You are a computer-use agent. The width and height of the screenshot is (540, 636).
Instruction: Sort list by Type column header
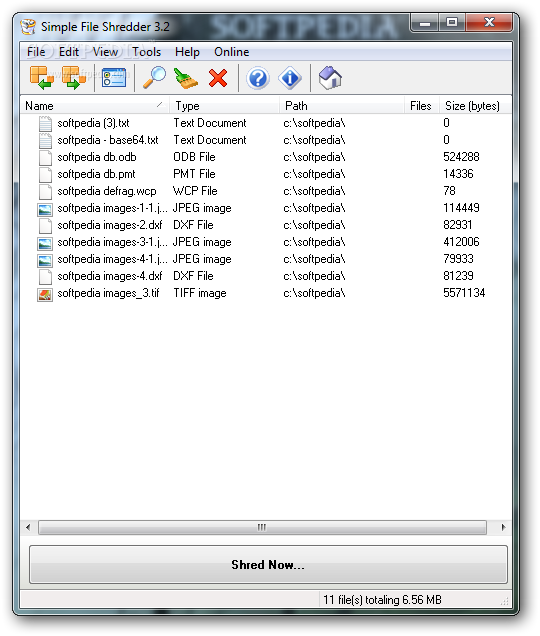click(x=224, y=106)
